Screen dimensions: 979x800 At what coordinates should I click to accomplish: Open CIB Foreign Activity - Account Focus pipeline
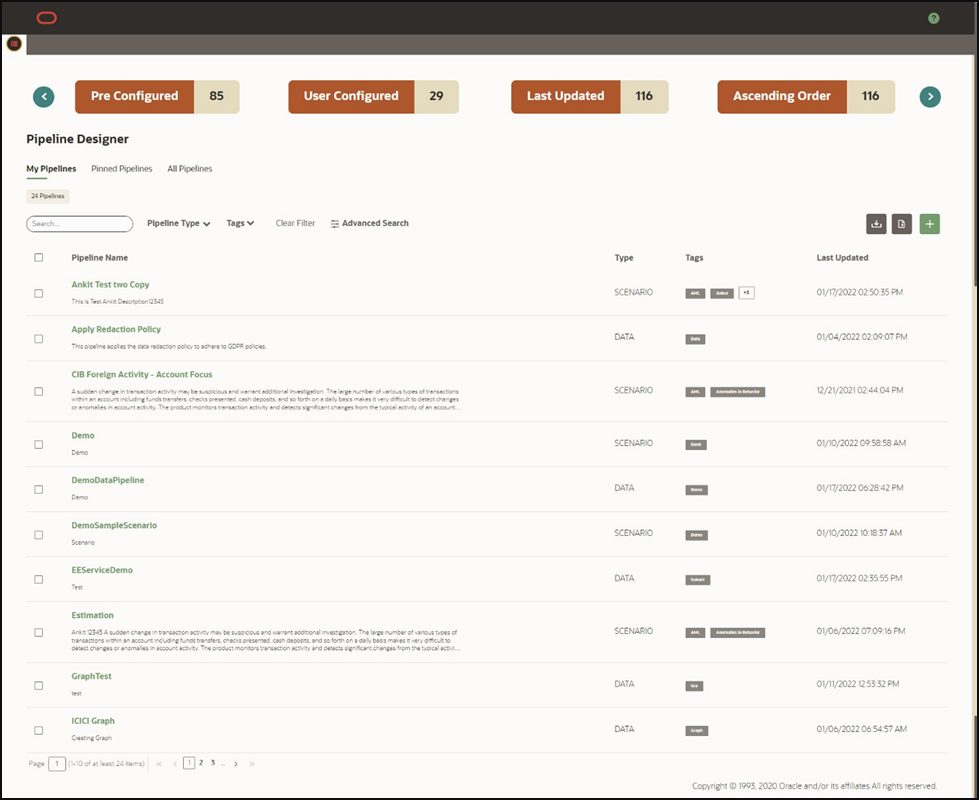(x=142, y=375)
